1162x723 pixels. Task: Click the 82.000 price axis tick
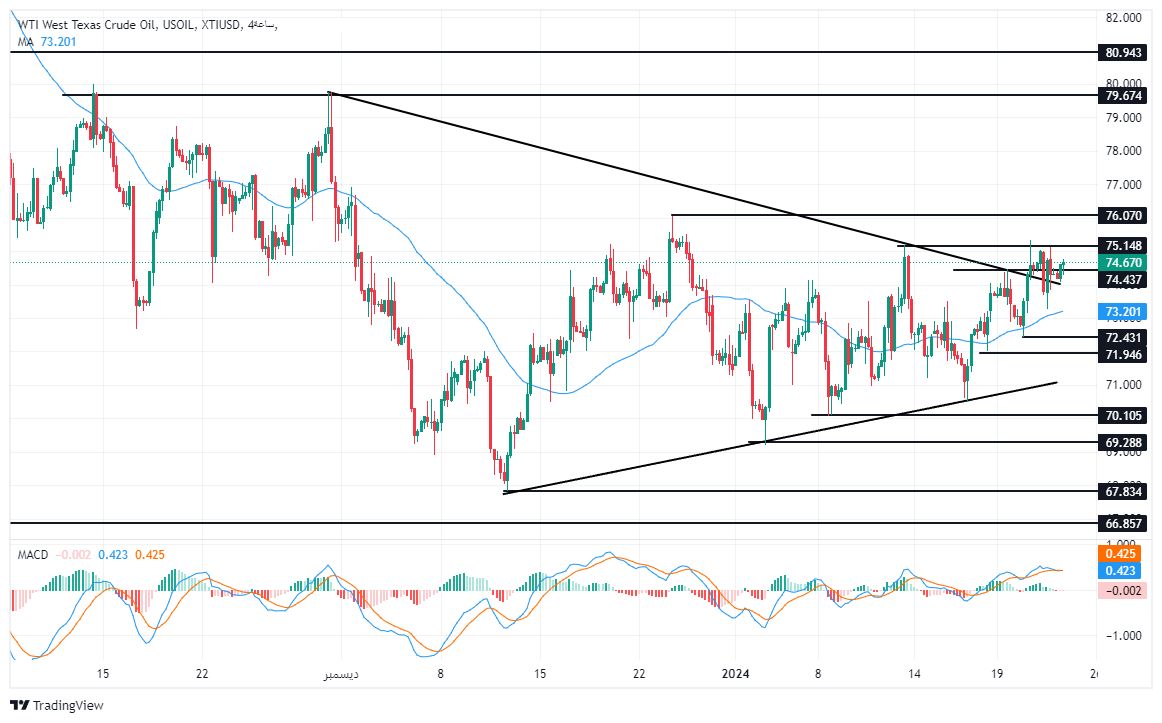point(1123,17)
